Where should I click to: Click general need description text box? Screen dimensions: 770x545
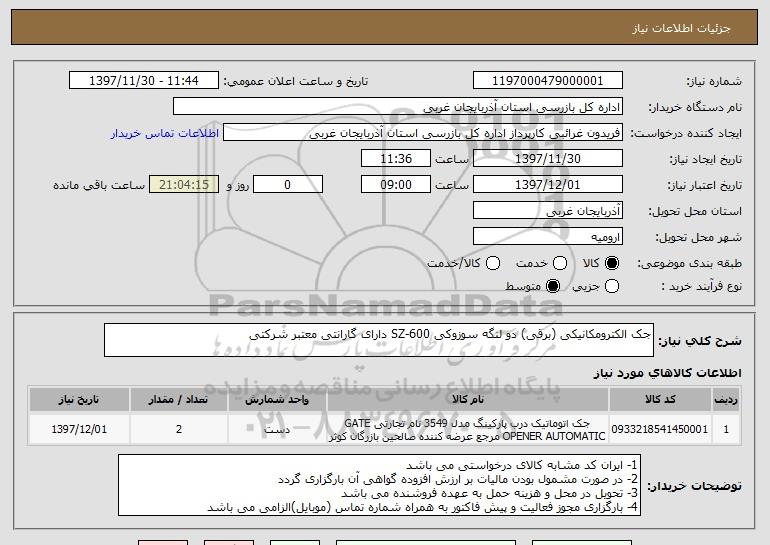pos(379,340)
